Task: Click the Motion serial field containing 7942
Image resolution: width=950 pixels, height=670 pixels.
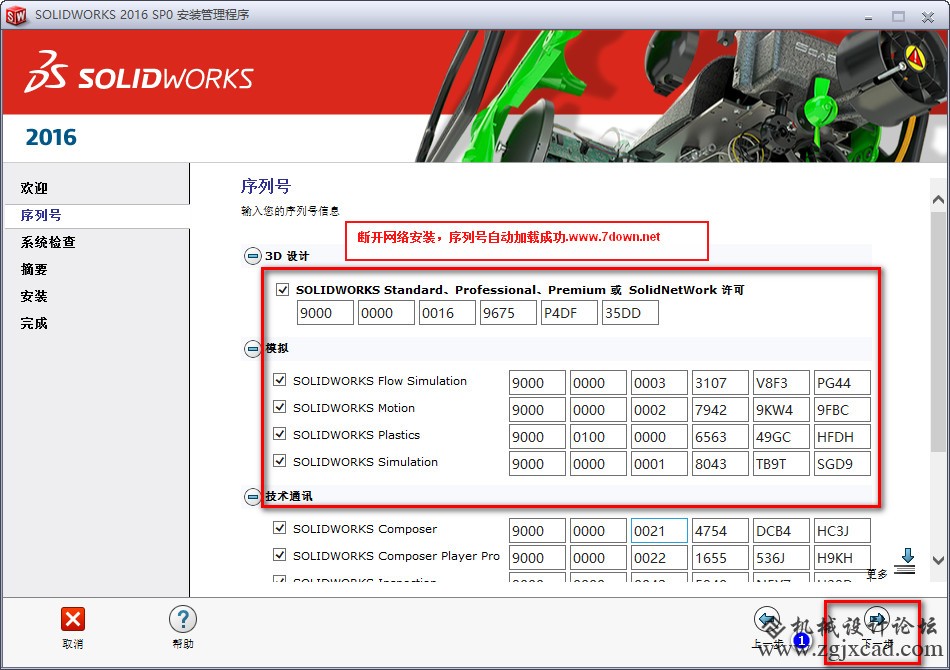Action: 720,410
